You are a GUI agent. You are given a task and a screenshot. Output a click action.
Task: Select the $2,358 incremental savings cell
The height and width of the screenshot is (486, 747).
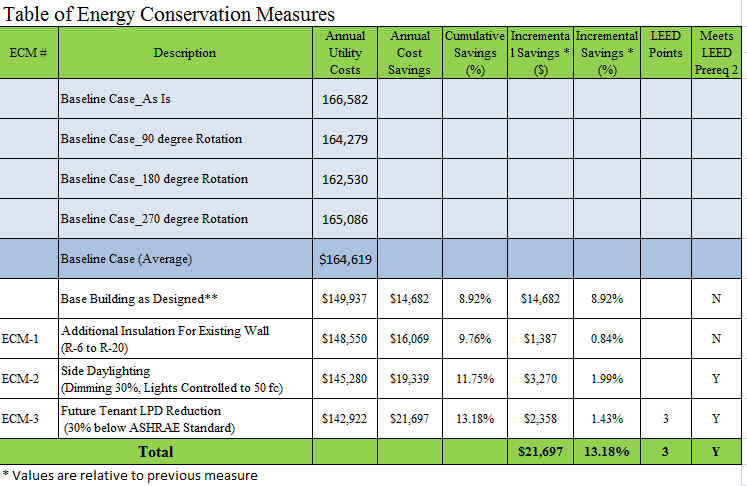coord(540,417)
